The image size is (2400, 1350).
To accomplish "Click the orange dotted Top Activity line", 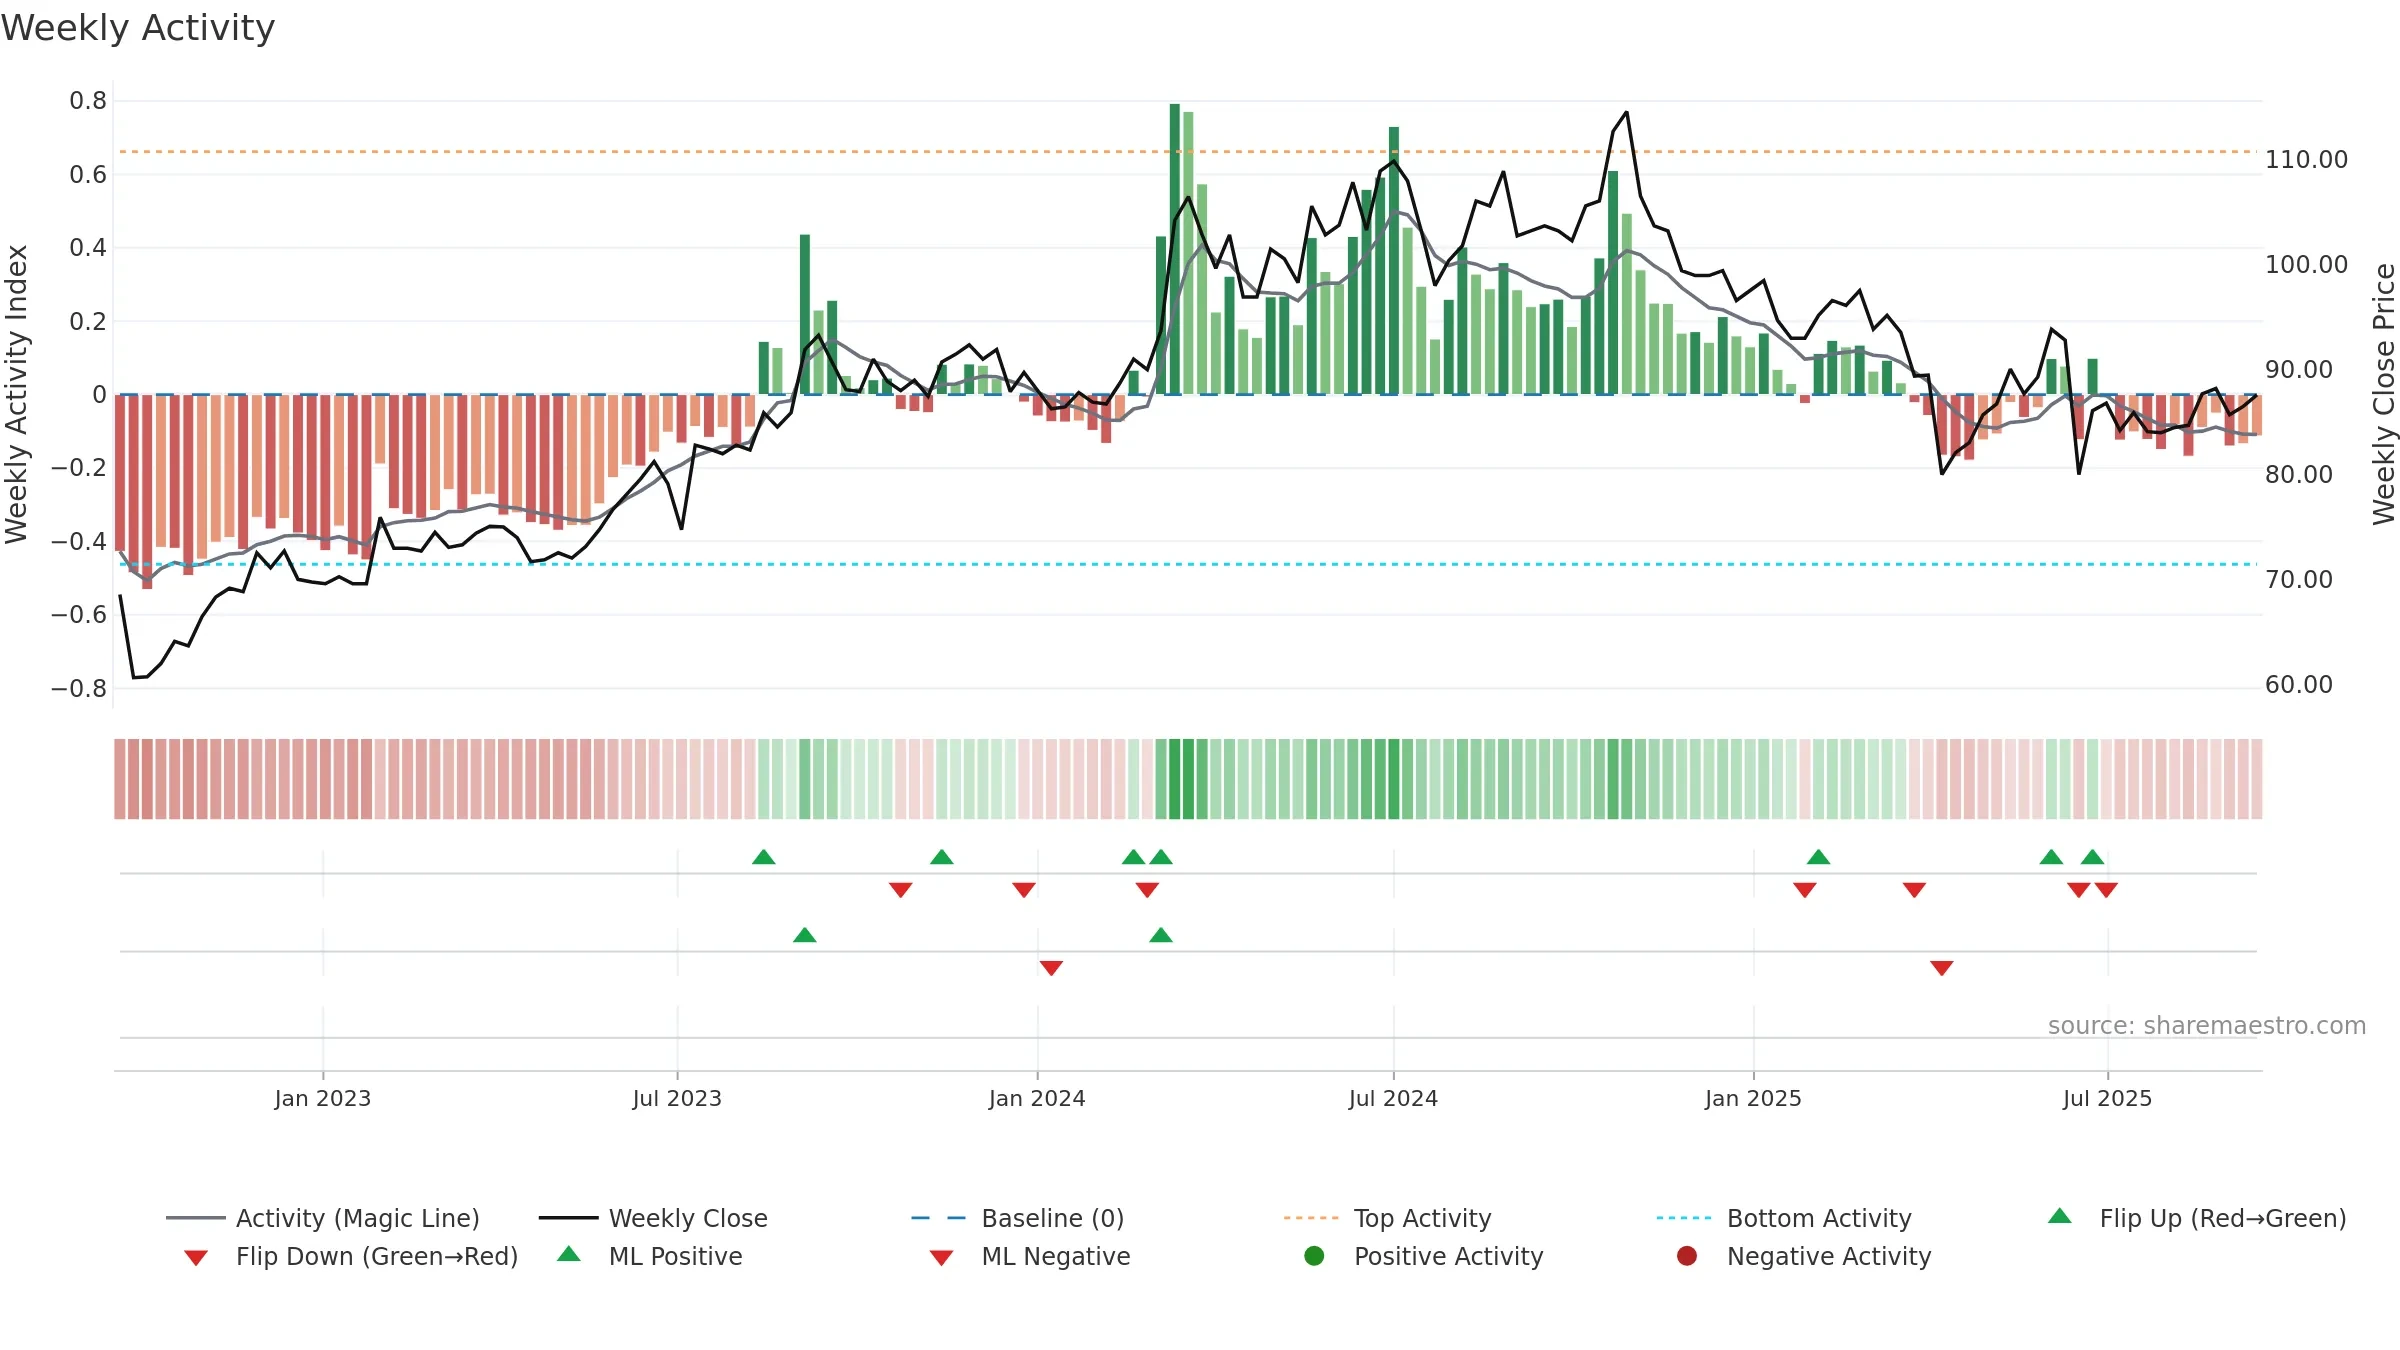I will tap(1188, 152).
